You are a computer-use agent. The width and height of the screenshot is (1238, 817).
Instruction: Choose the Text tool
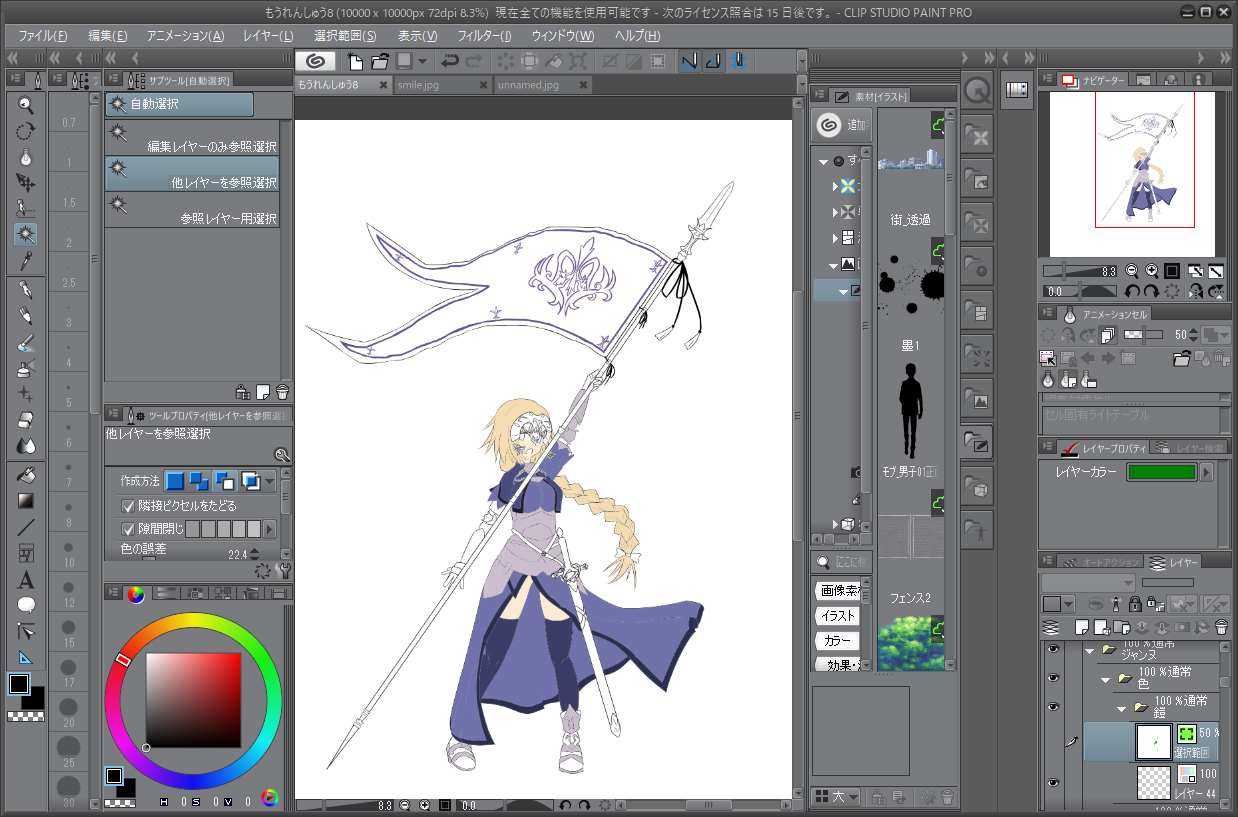click(x=26, y=579)
